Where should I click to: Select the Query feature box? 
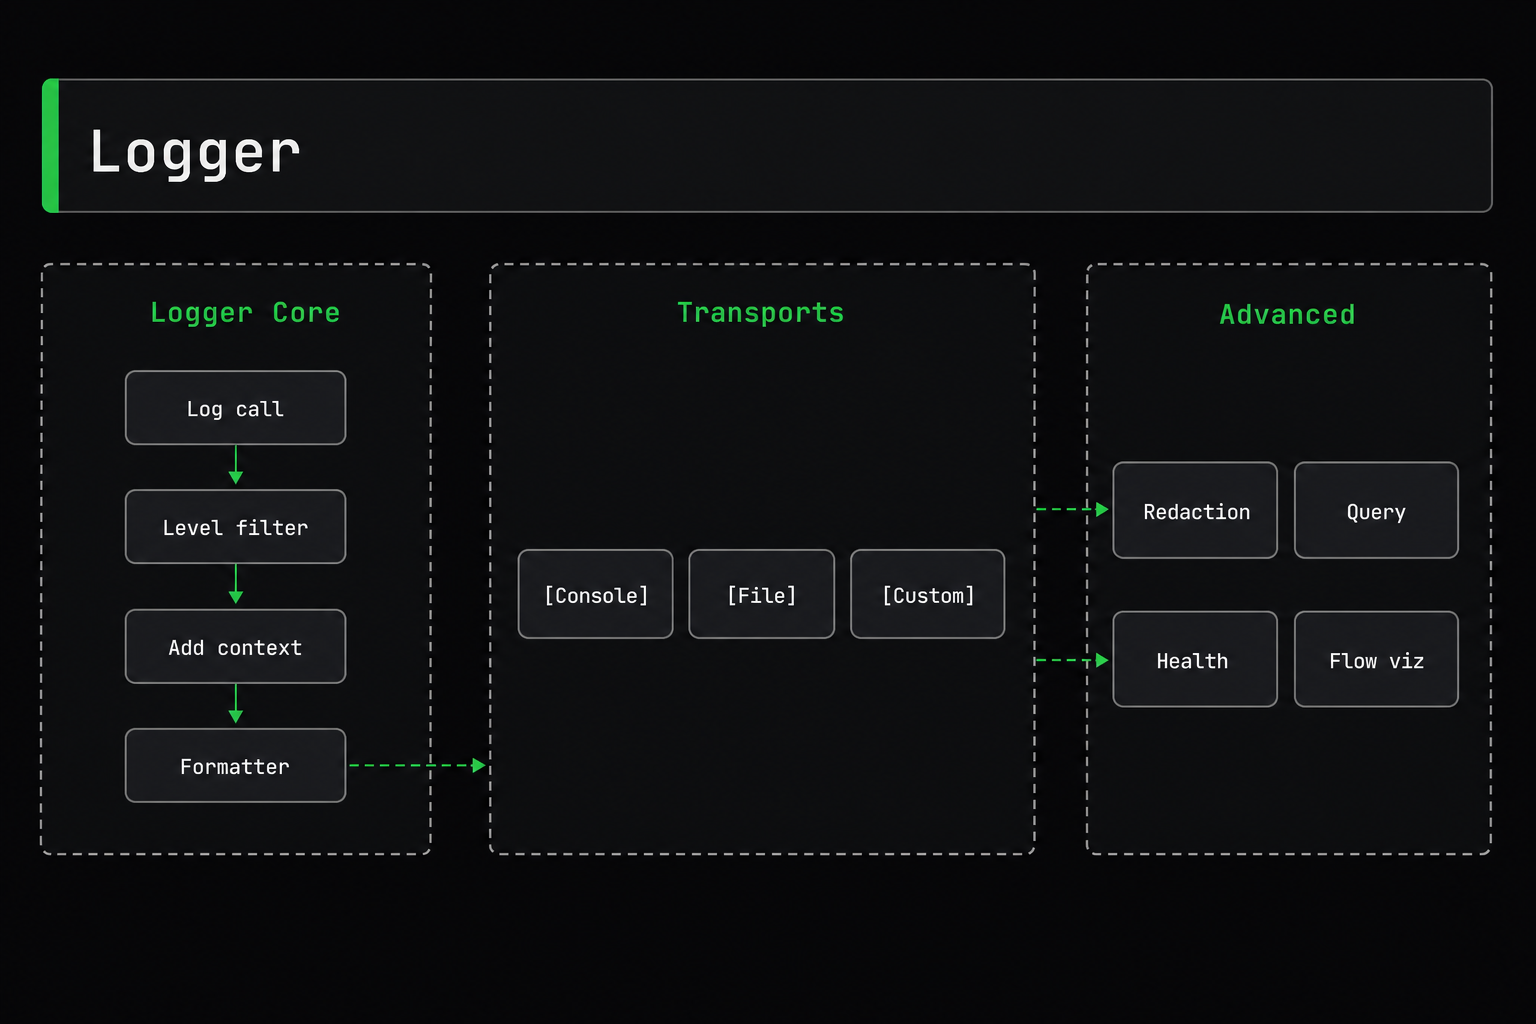1376,510
